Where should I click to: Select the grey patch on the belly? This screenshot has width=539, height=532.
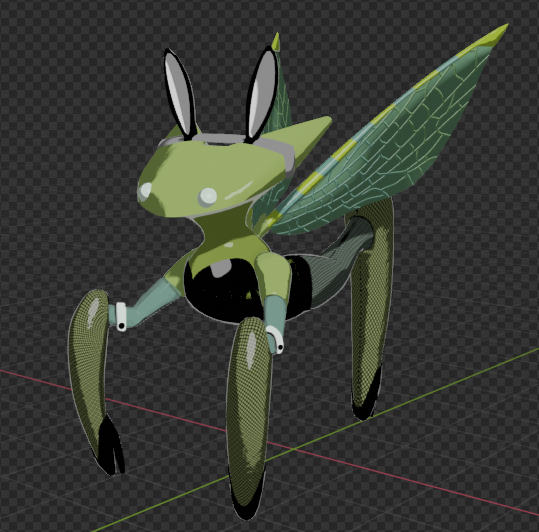point(220,268)
